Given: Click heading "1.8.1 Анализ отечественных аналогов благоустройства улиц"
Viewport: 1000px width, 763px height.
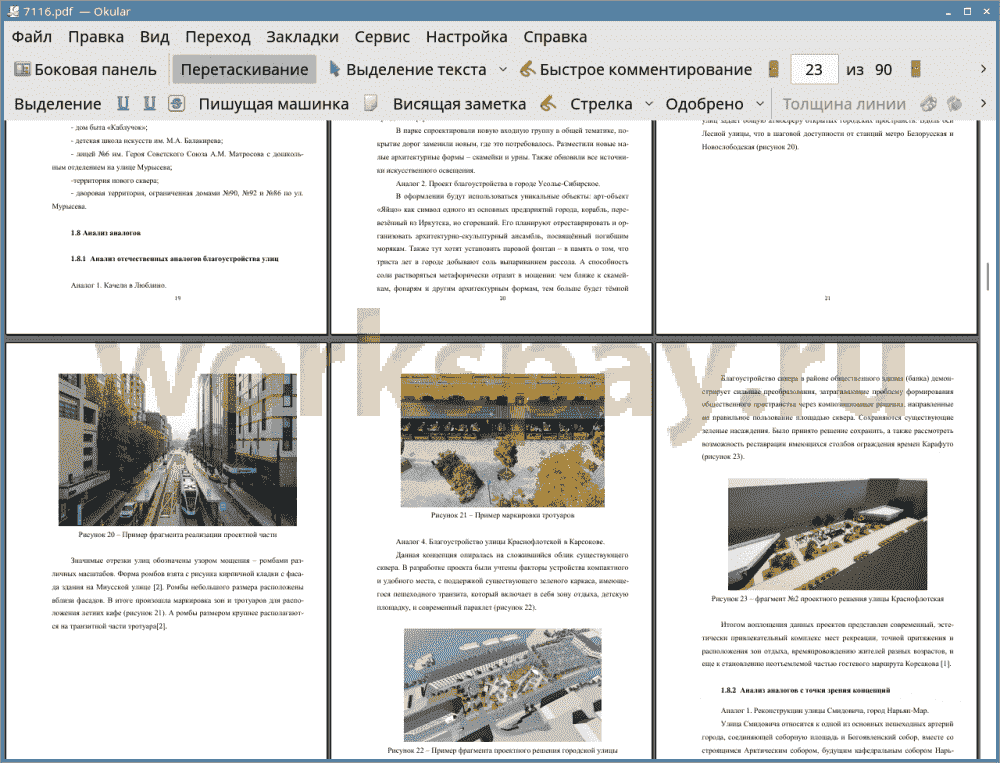Looking at the screenshot, I should coord(174,259).
